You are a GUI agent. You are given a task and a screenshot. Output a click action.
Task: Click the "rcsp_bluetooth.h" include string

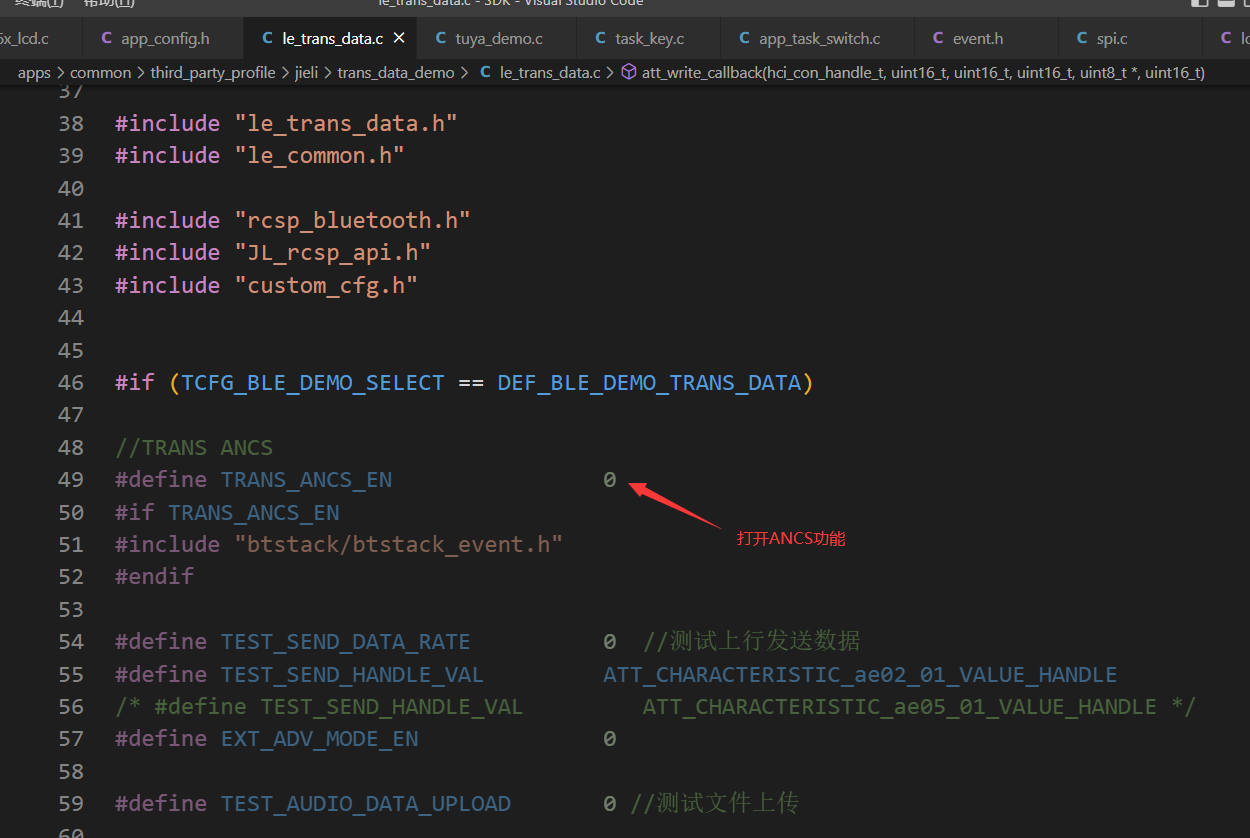click(352, 220)
